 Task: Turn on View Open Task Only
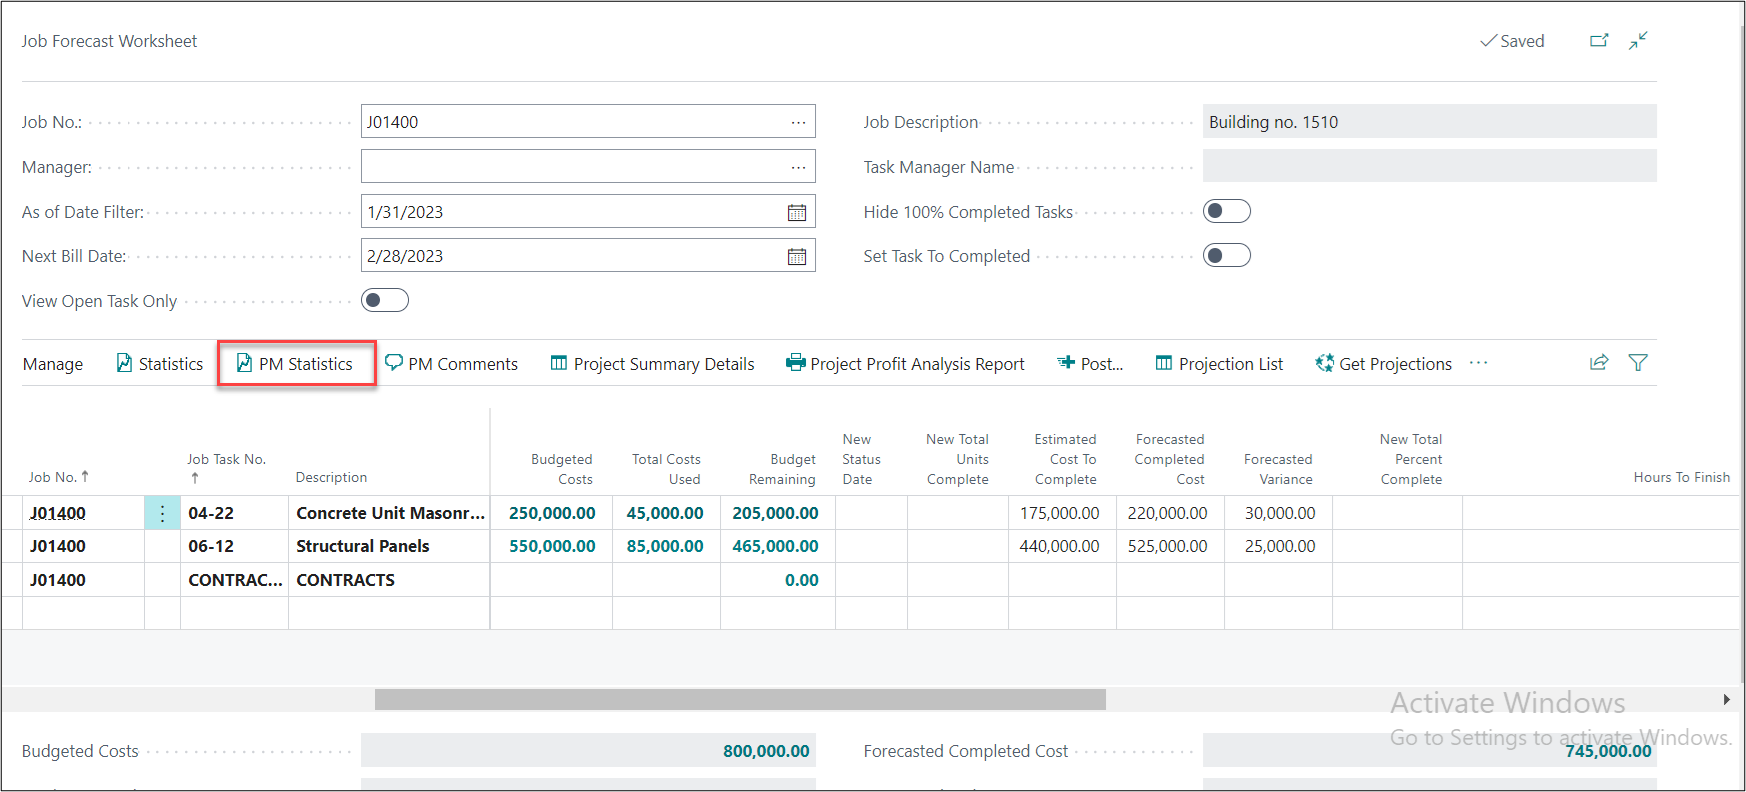coord(385,300)
